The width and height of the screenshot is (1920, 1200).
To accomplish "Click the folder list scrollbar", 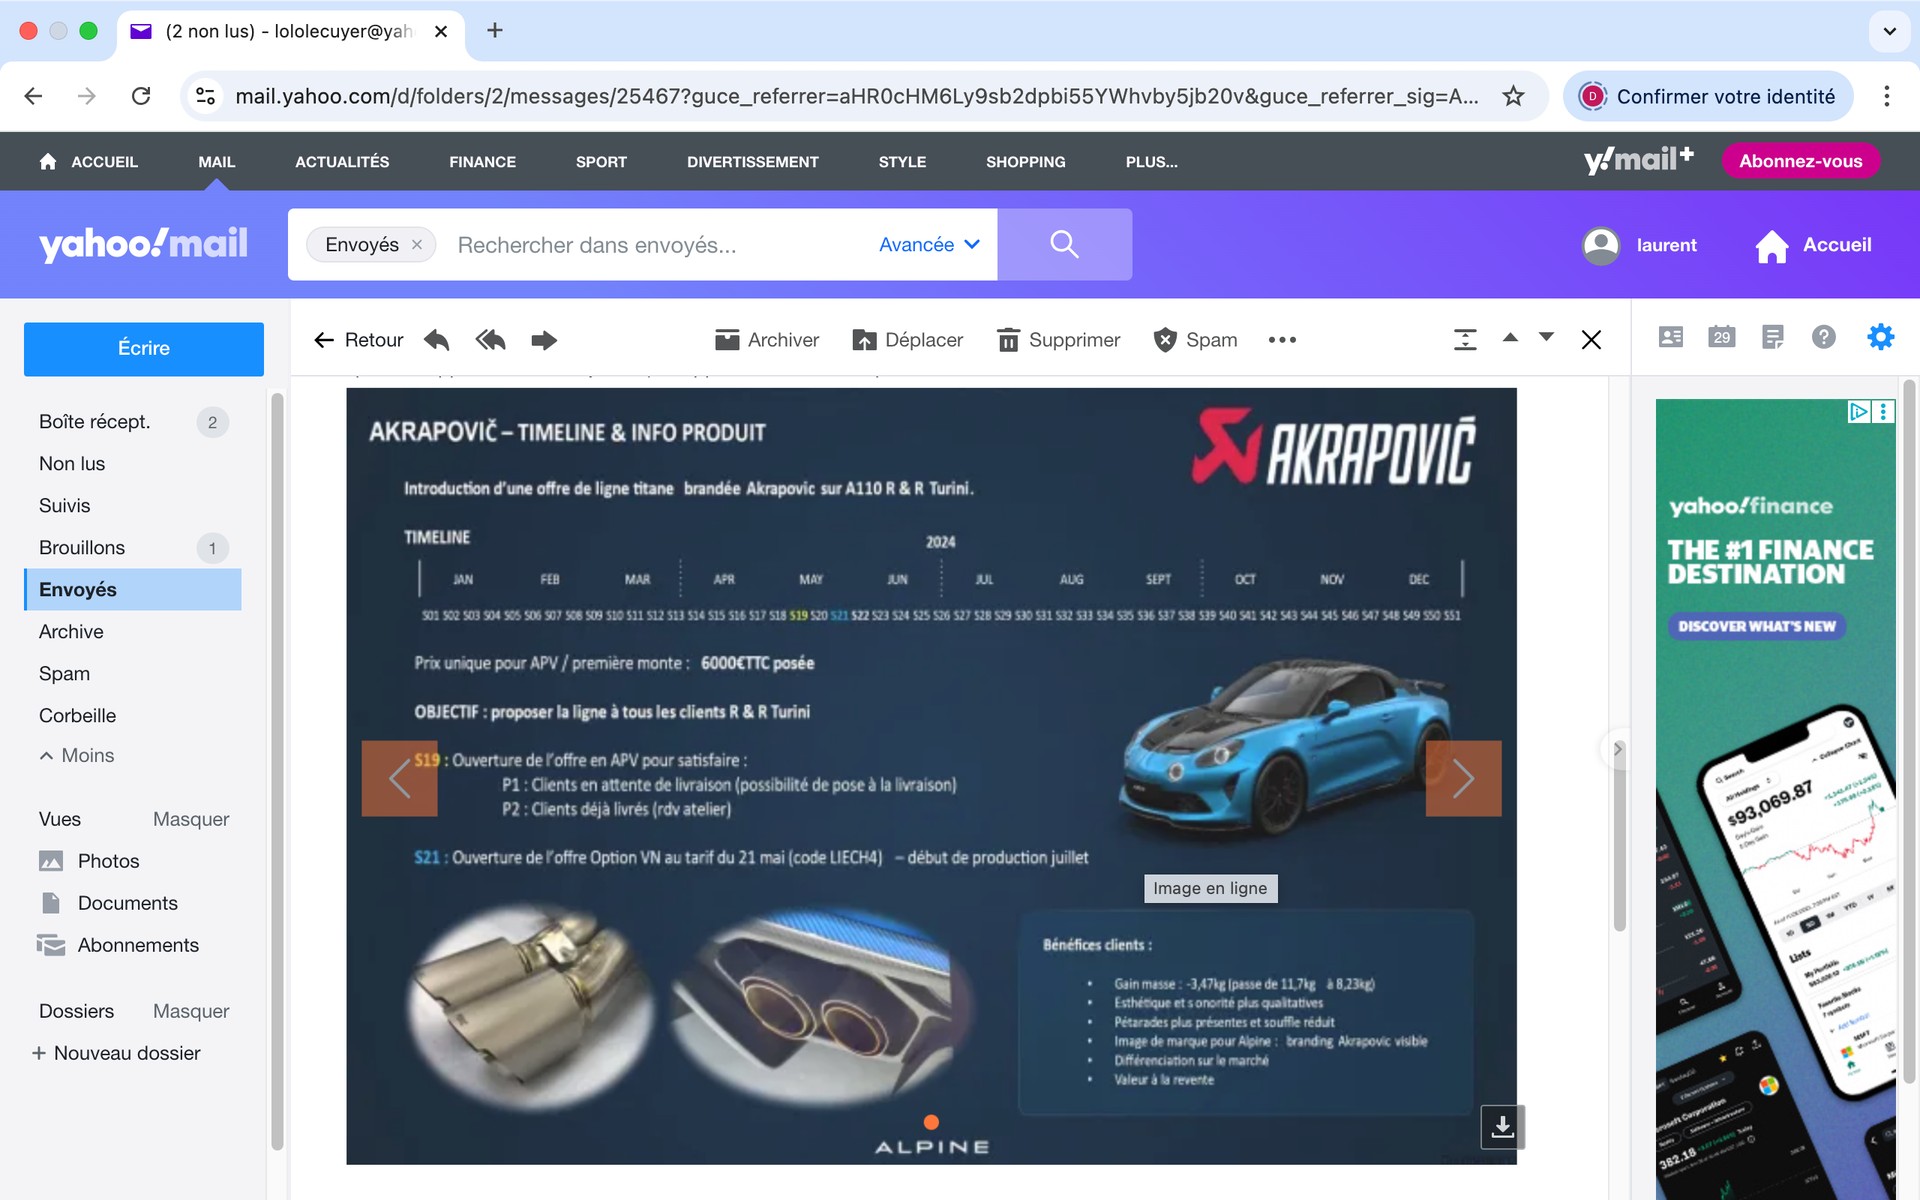I will 277,770.
